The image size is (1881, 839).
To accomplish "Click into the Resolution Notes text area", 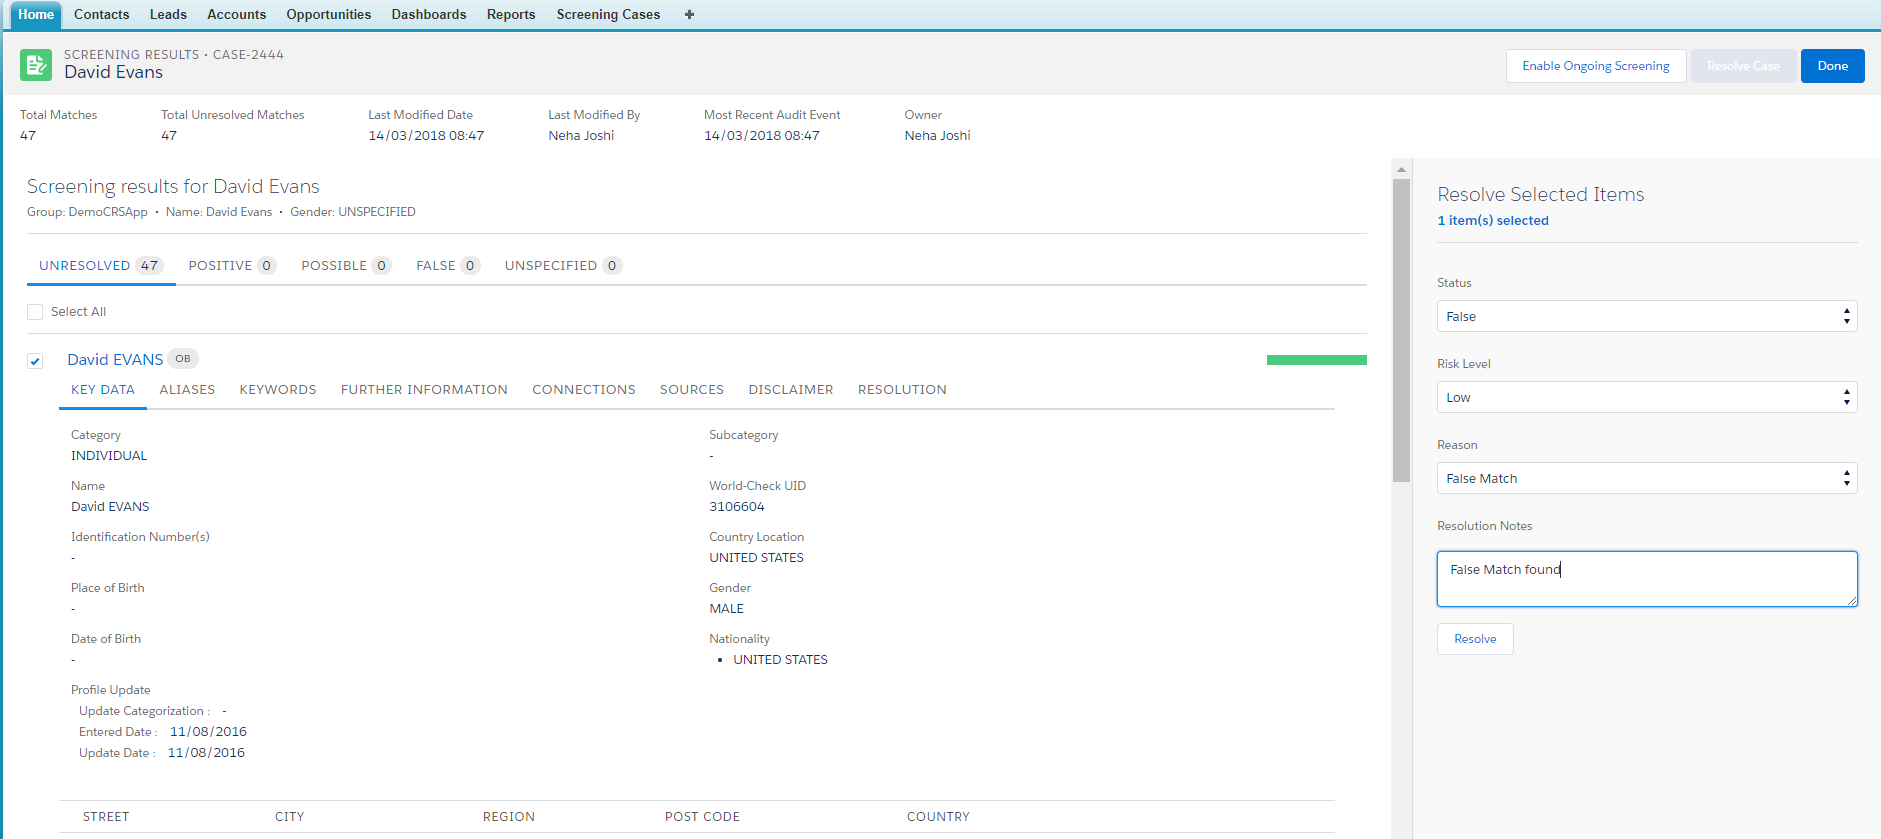I will (1646, 579).
